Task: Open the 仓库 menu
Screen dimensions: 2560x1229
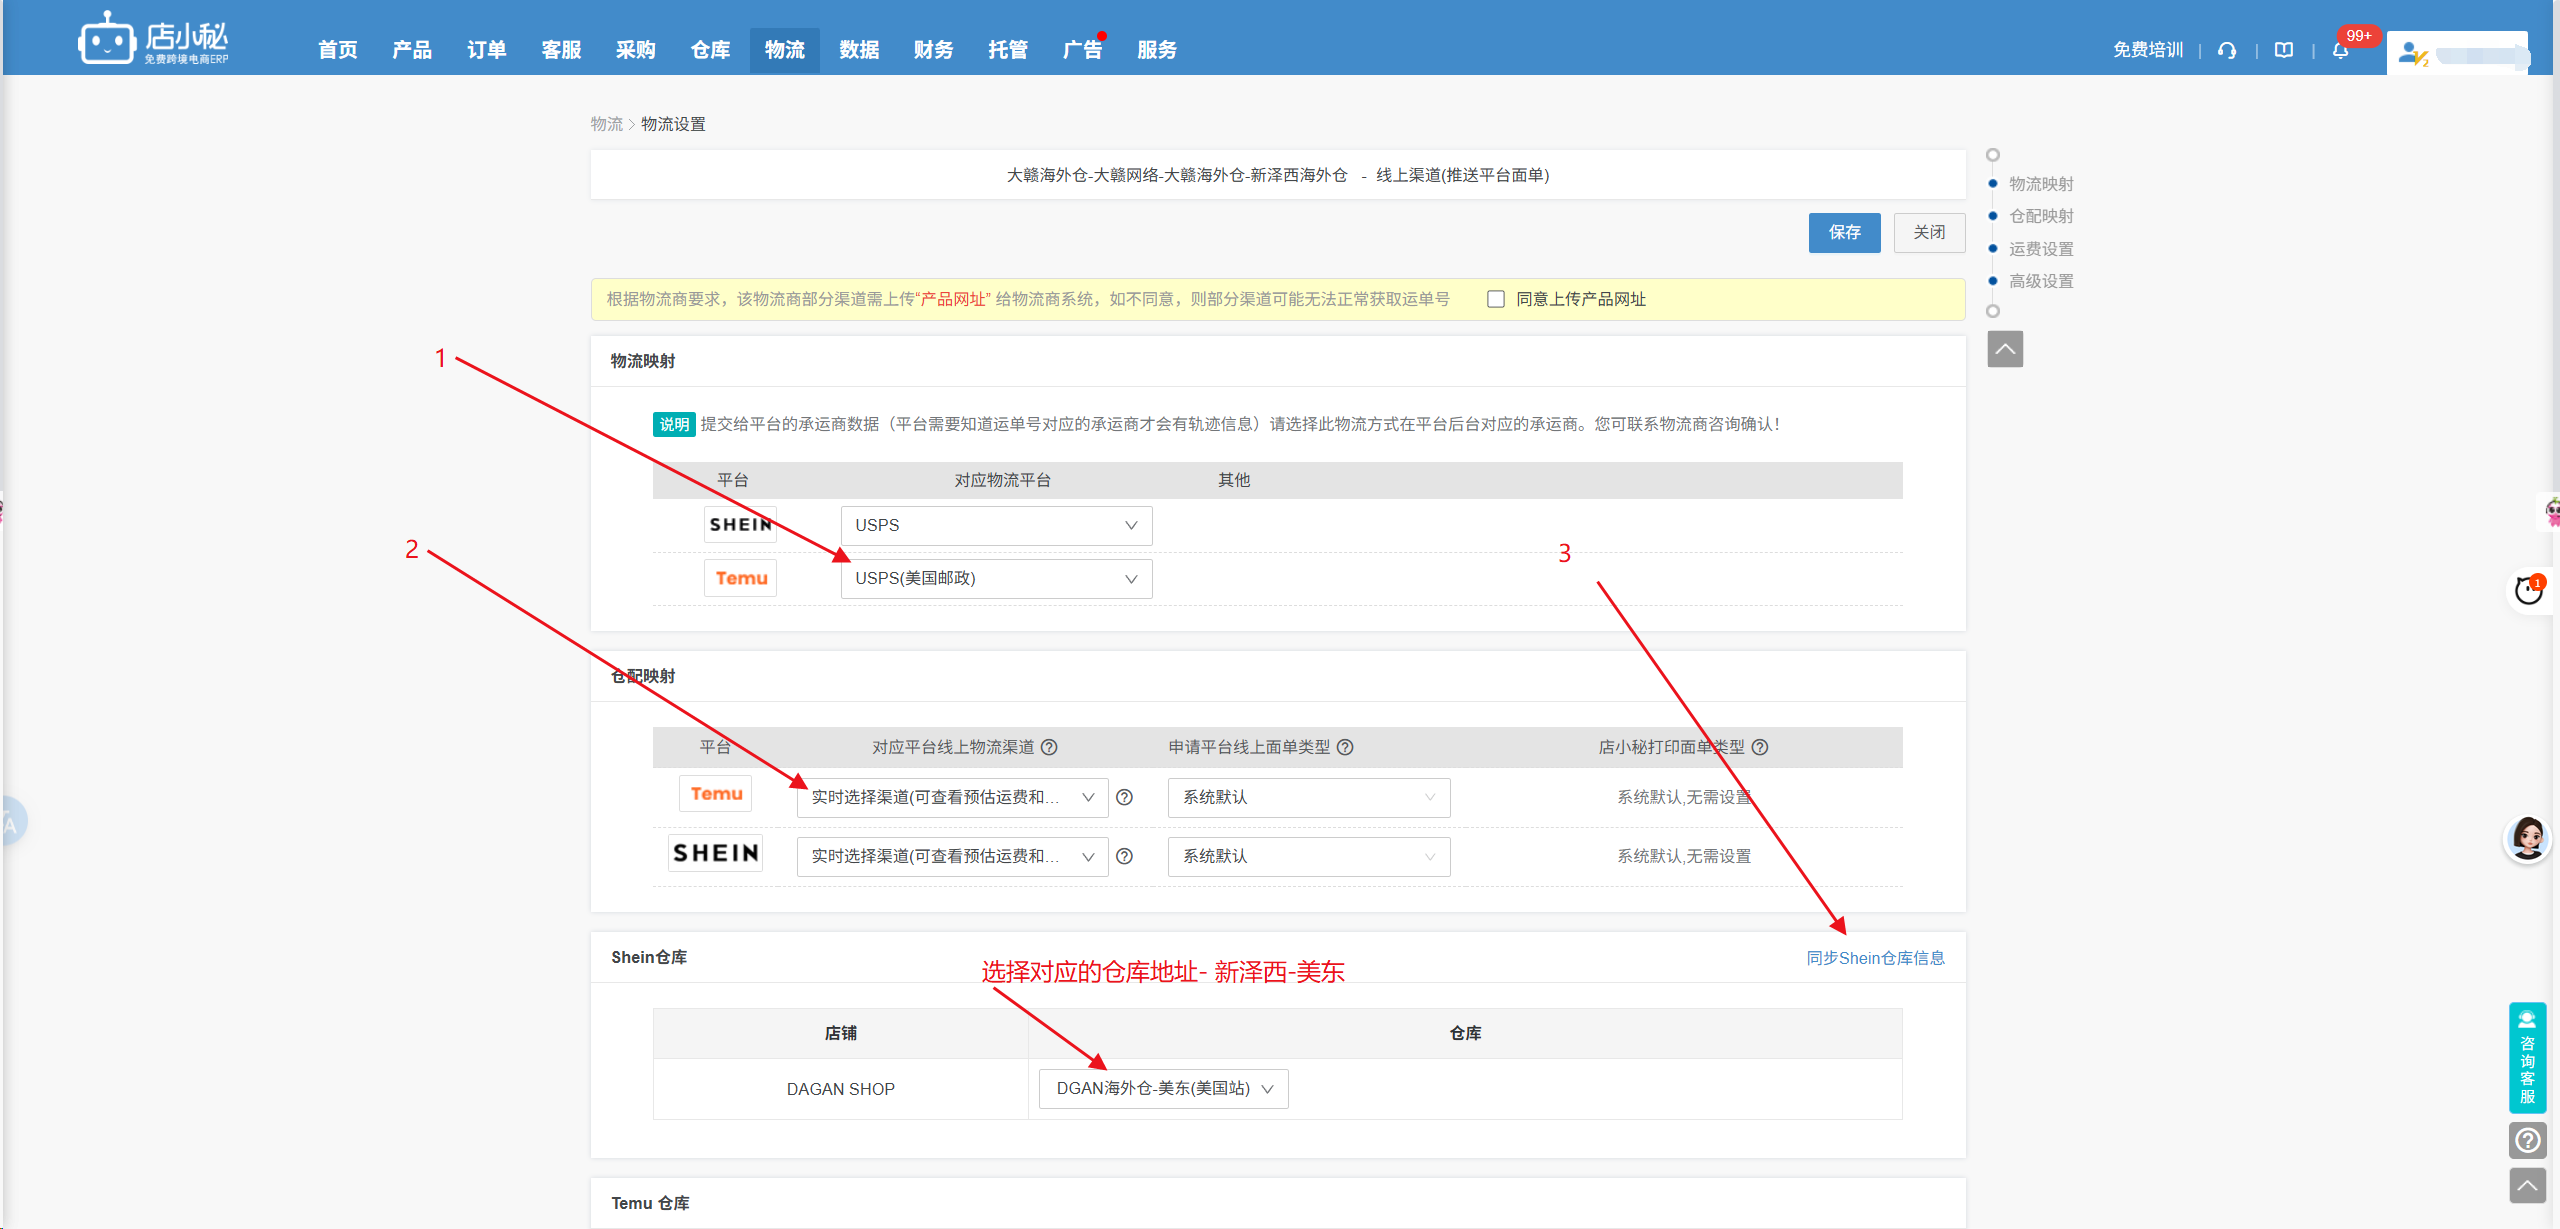Action: (710, 50)
